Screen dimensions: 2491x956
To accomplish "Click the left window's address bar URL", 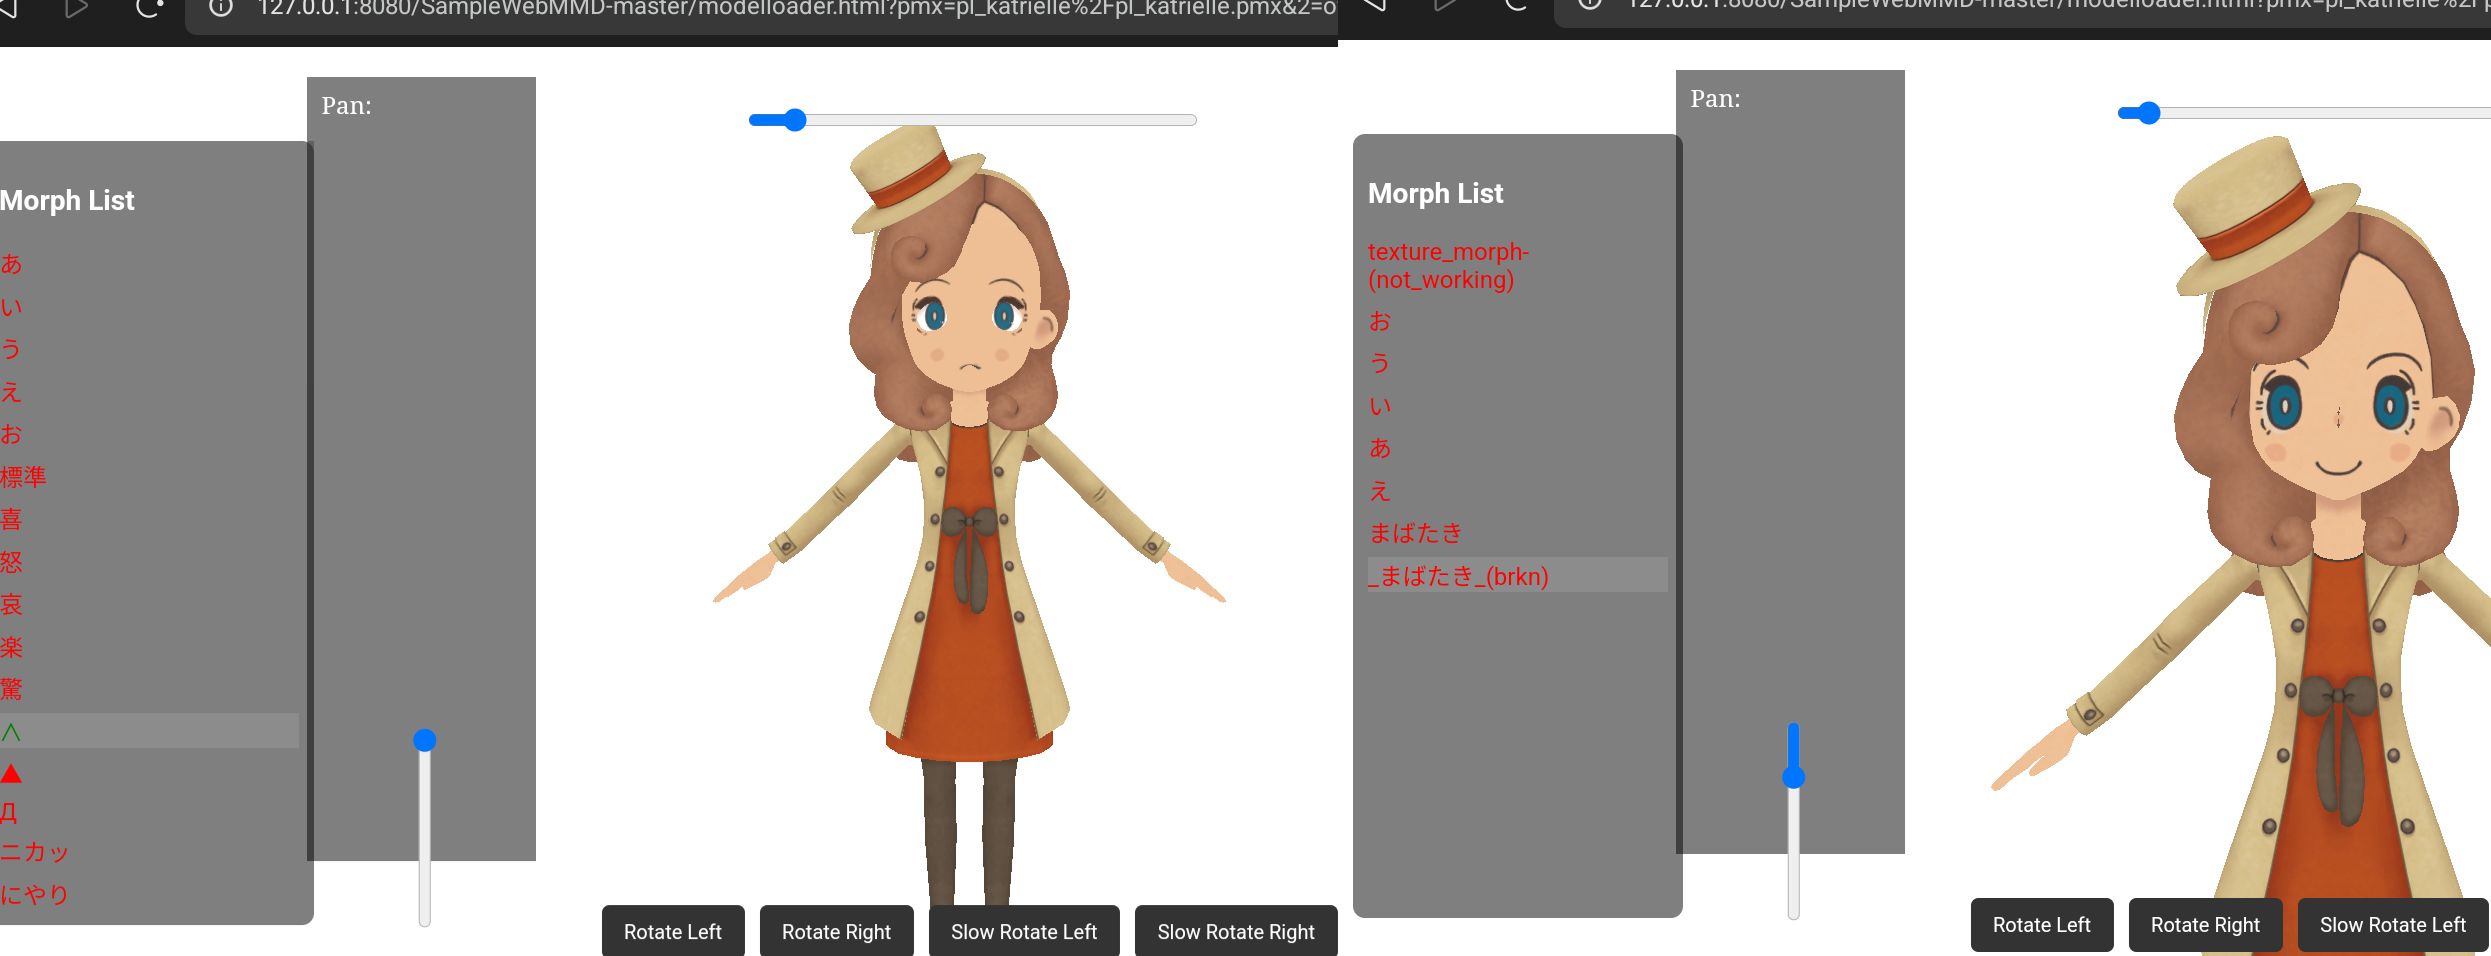I will (x=796, y=9).
